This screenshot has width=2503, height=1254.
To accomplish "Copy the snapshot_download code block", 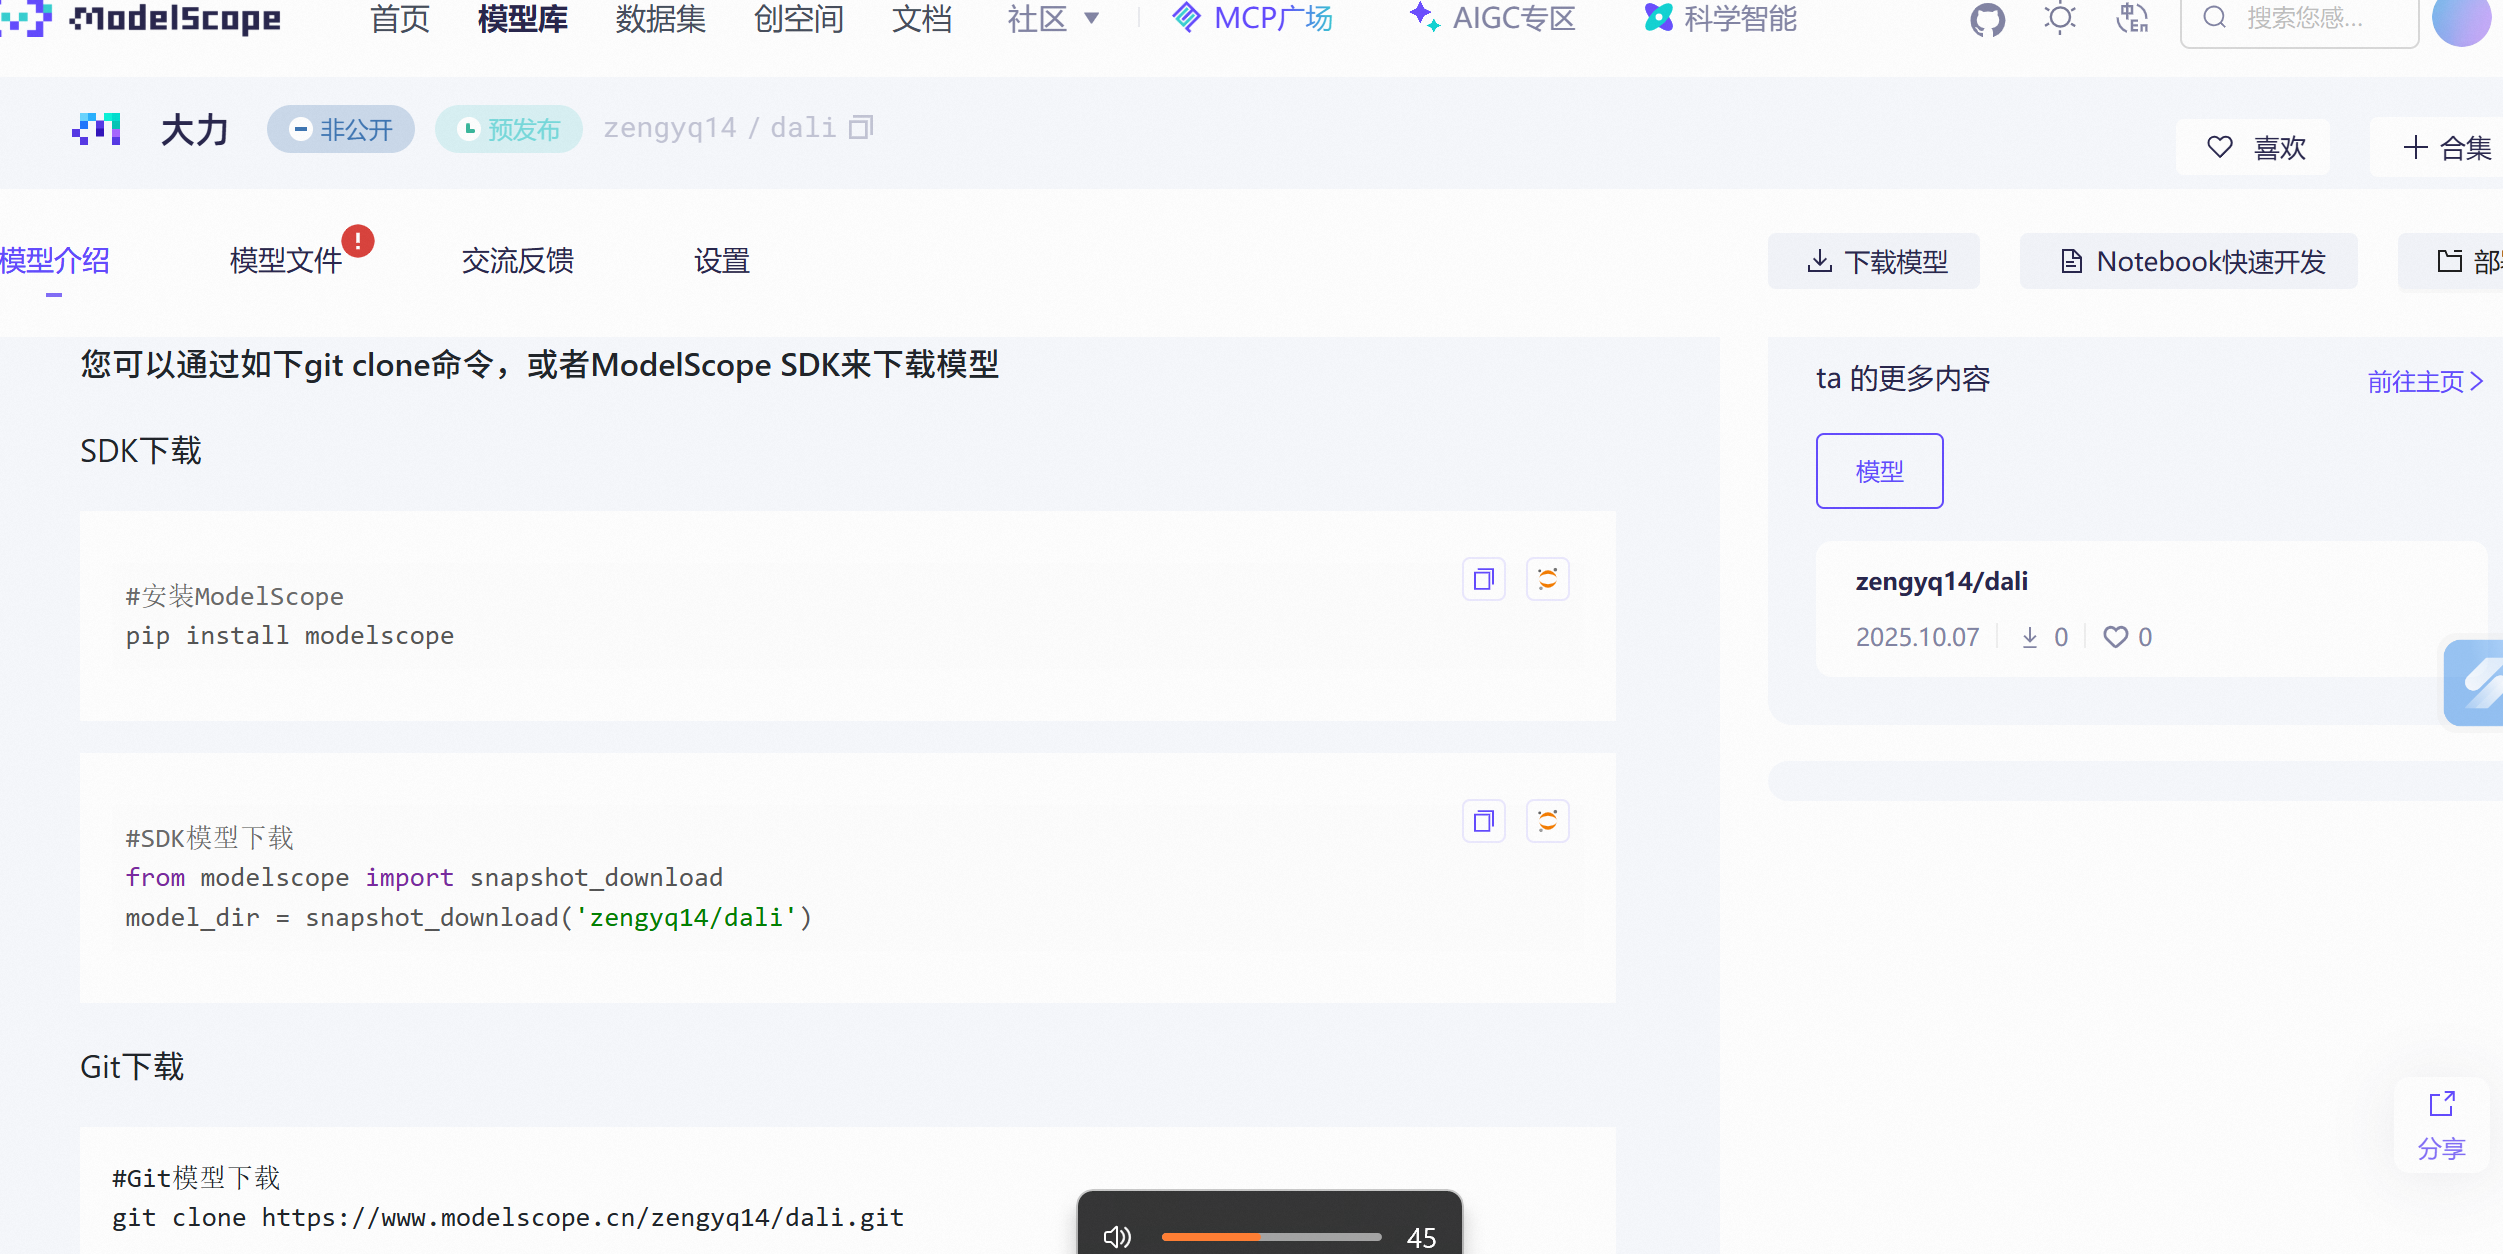I will coord(1483,821).
